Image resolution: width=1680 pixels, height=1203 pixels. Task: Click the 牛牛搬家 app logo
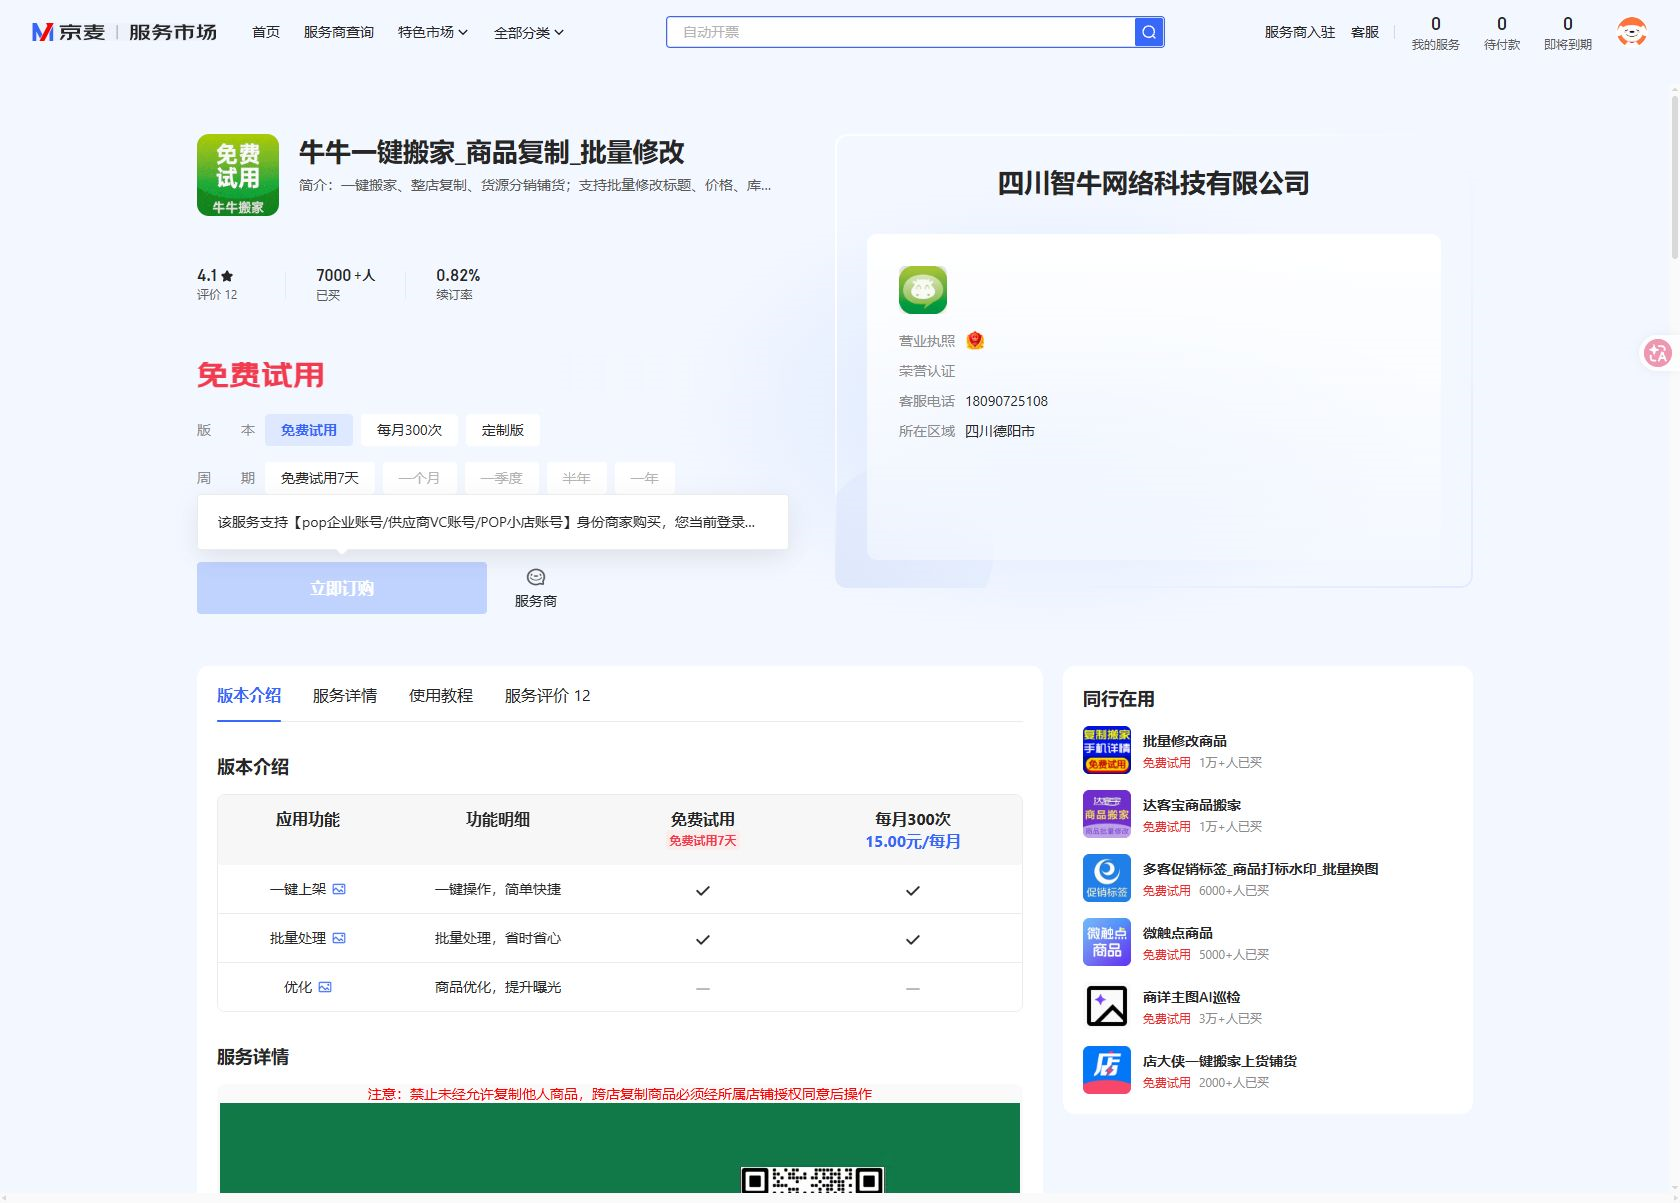(x=238, y=175)
